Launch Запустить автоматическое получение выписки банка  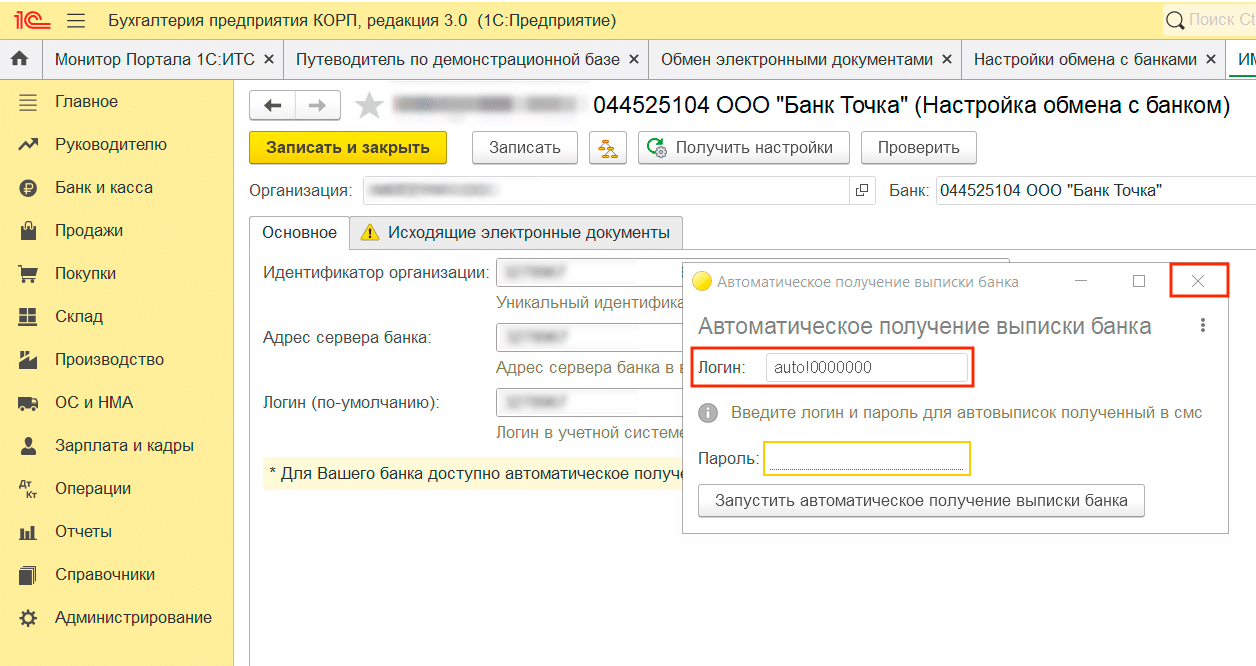pyautogui.click(x=922, y=501)
